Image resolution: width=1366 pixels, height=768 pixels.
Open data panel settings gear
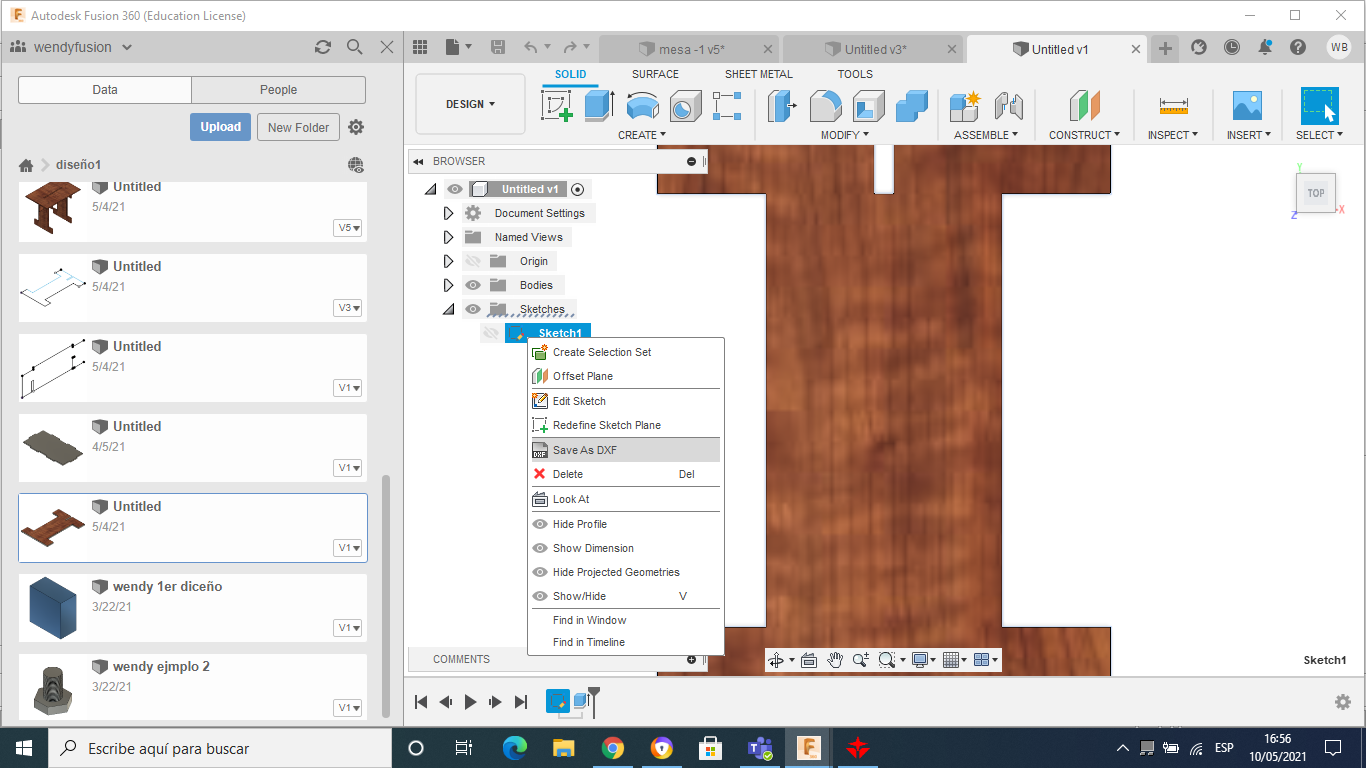(356, 127)
